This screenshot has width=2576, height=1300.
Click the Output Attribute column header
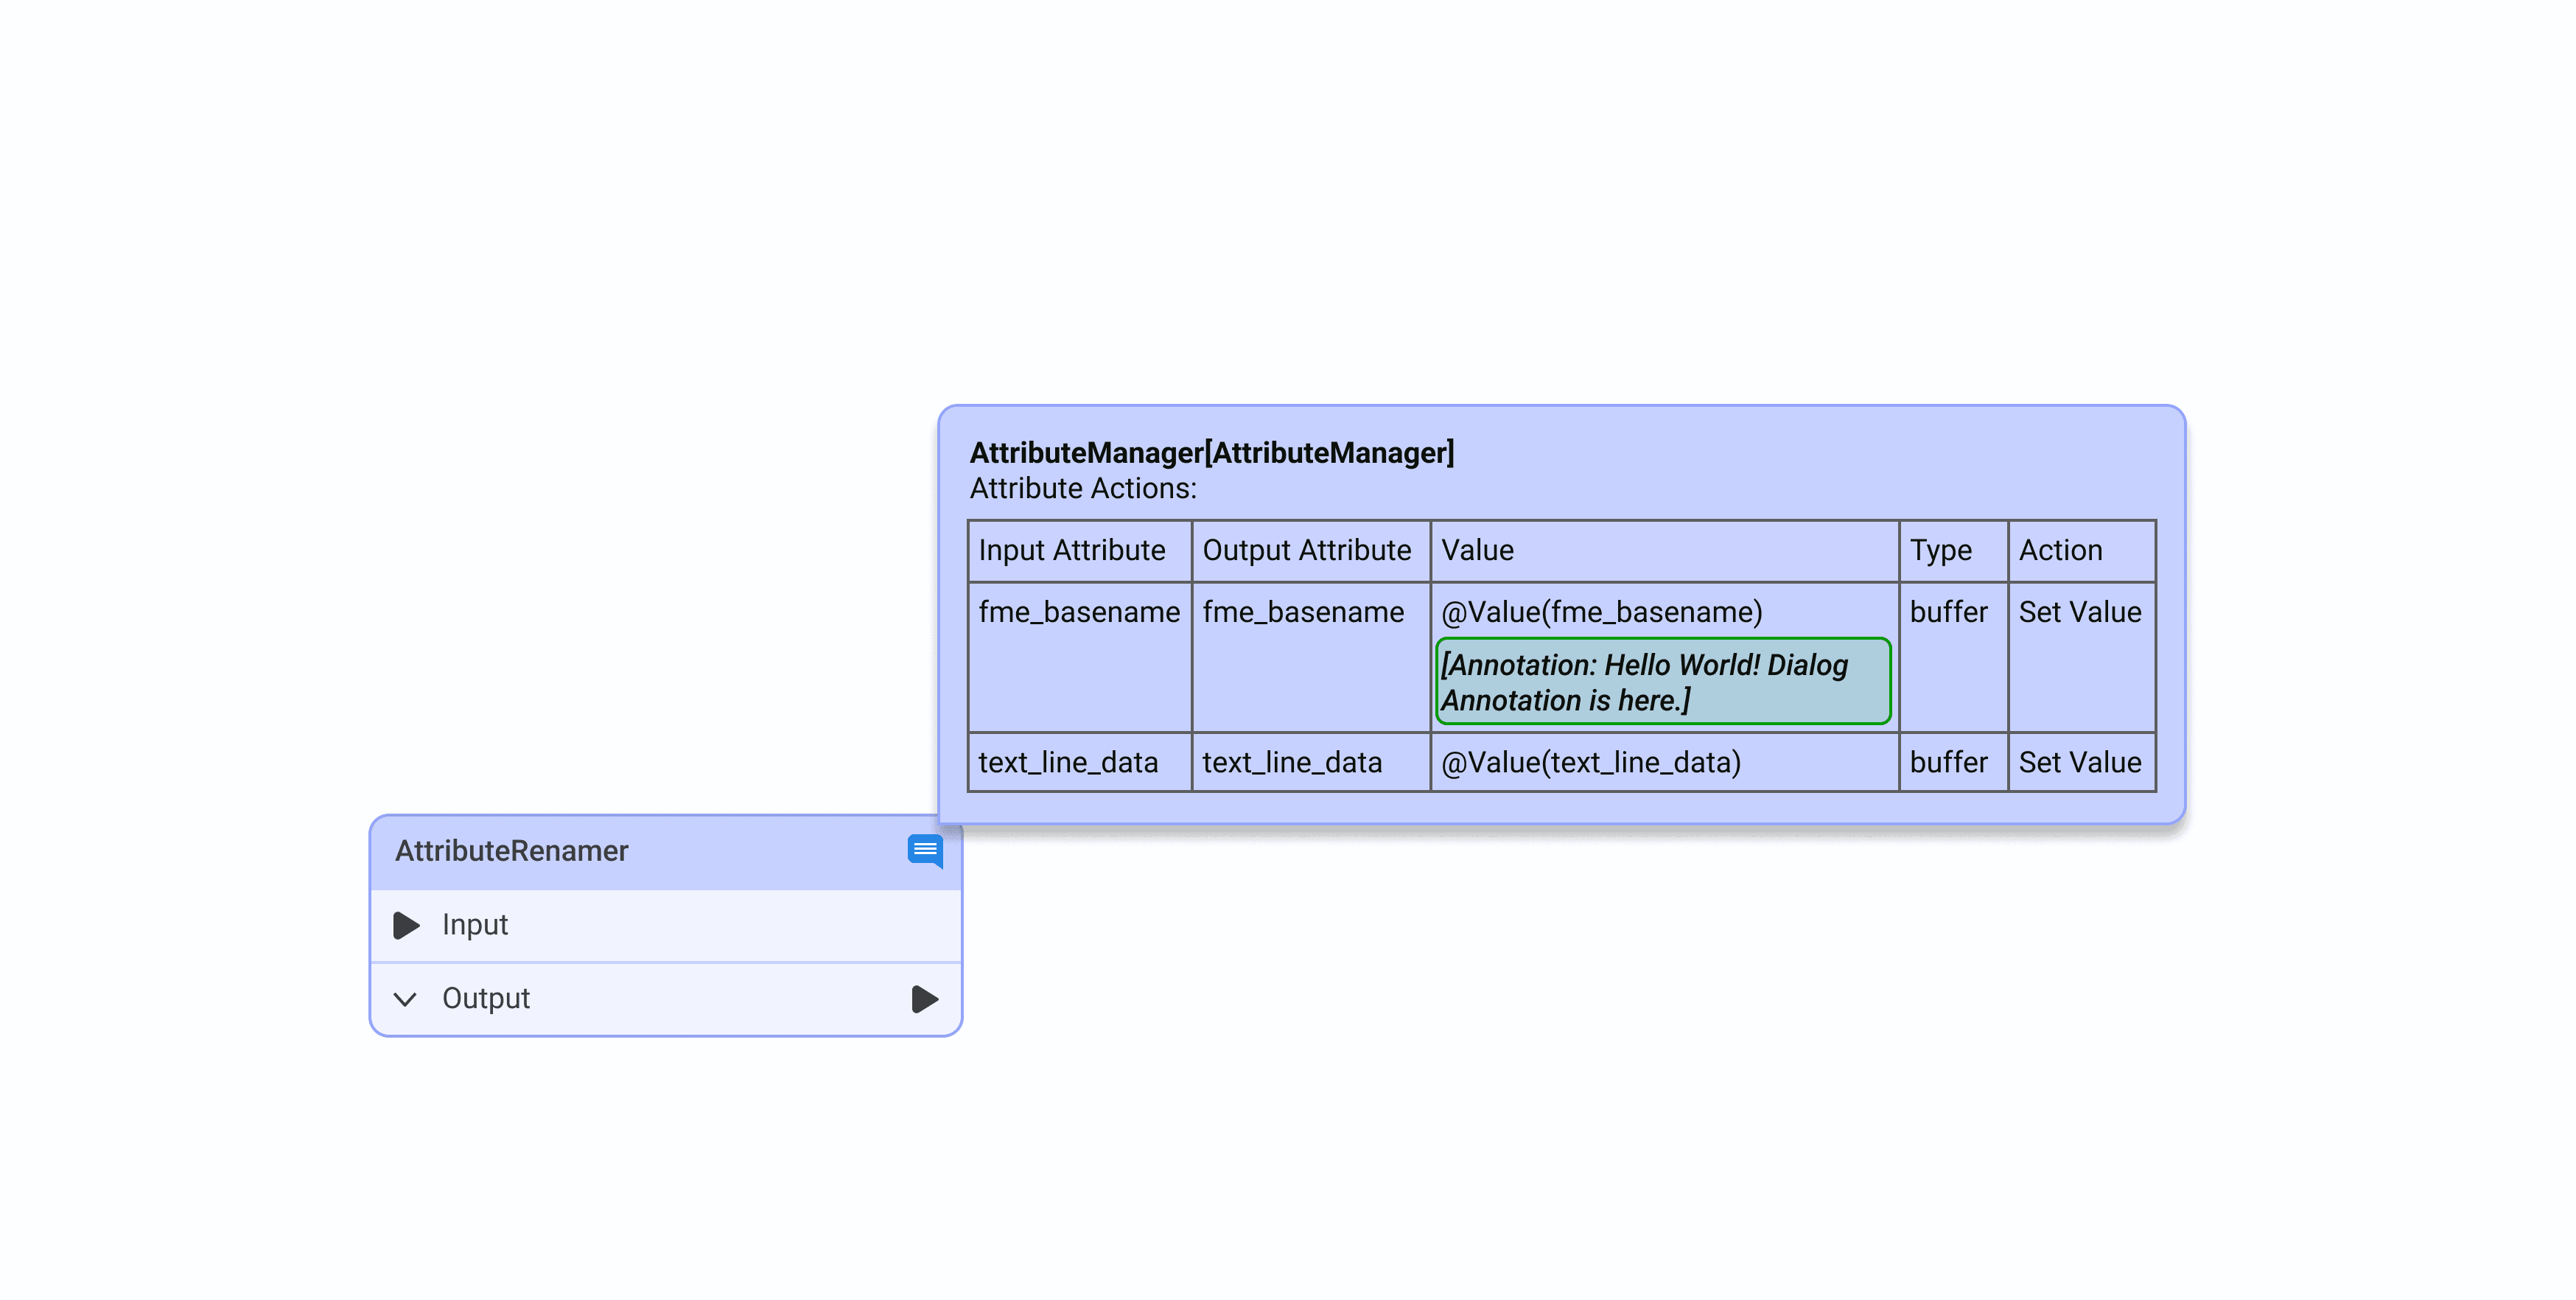tap(1306, 551)
